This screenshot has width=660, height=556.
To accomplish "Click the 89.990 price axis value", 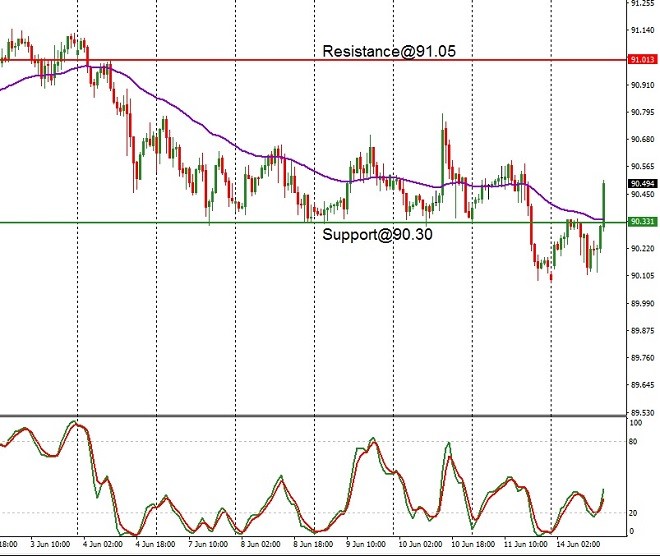I will tap(642, 303).
